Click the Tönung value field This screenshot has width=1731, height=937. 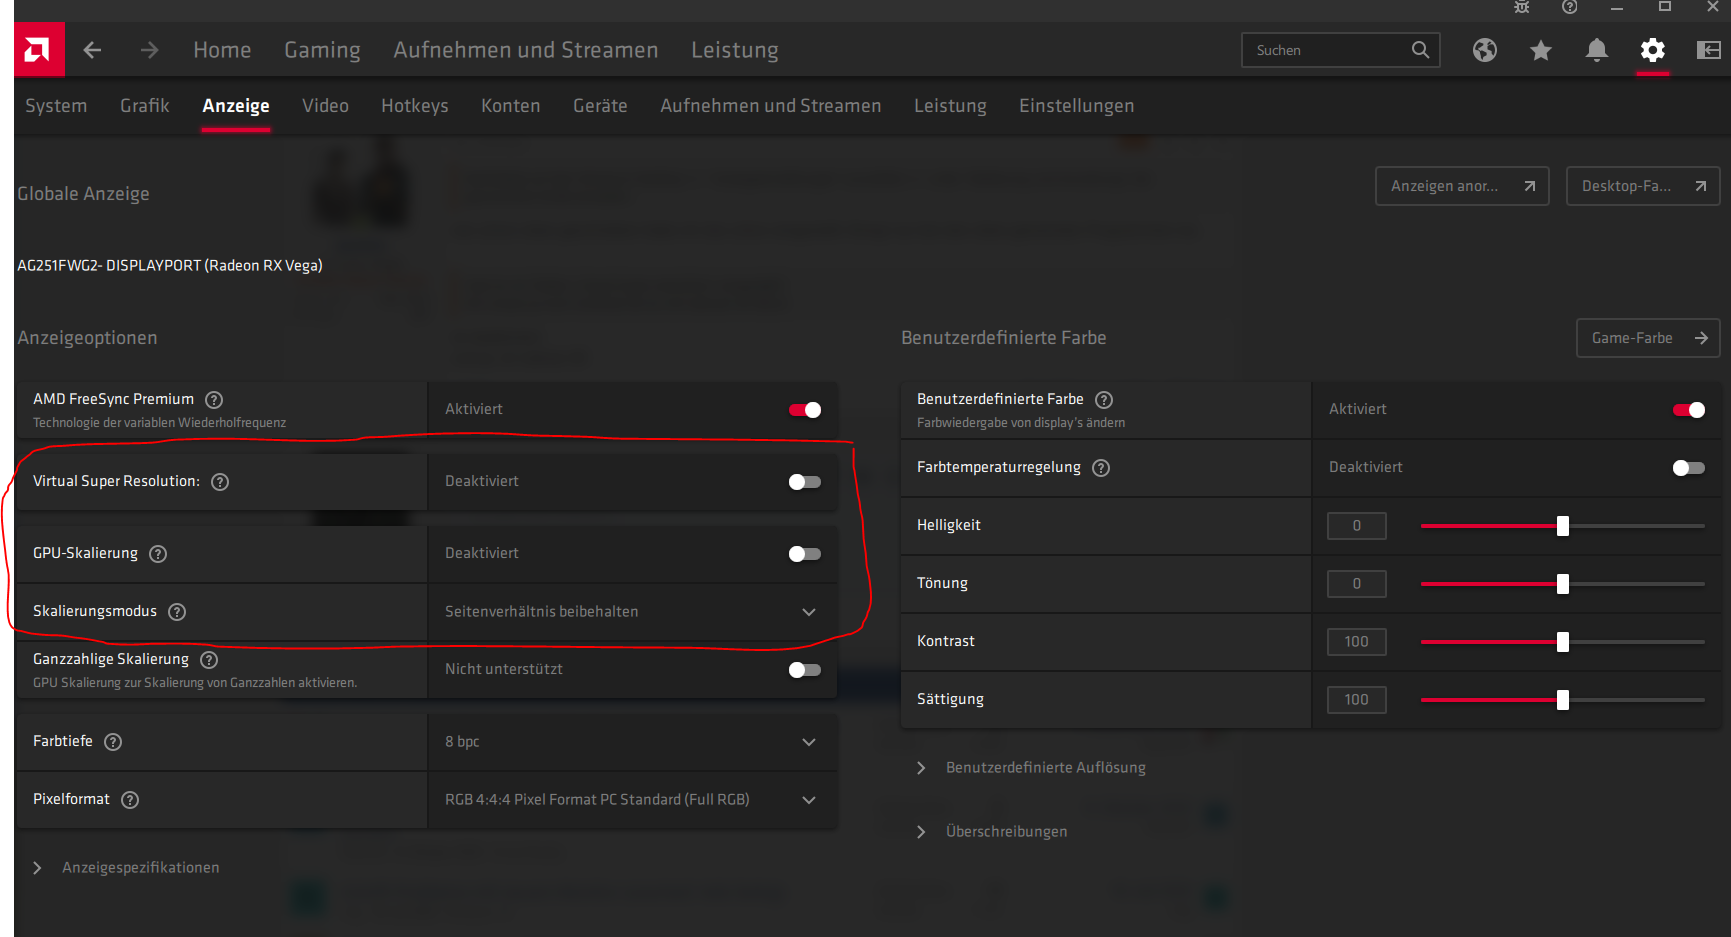click(x=1357, y=584)
